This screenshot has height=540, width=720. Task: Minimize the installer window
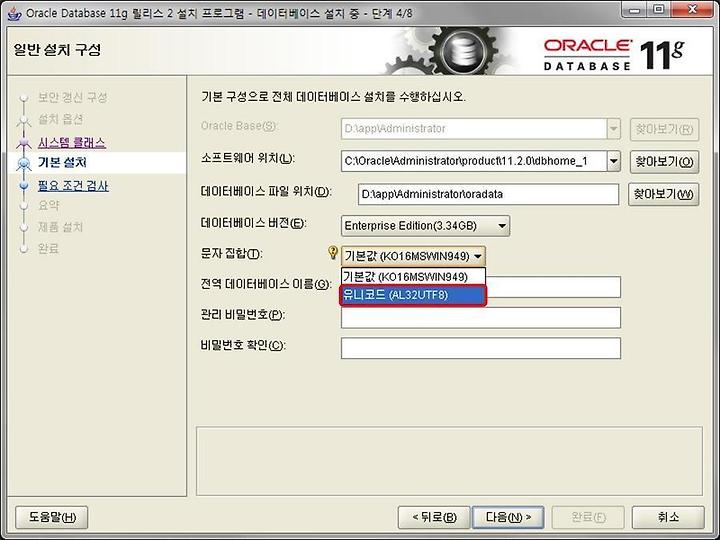[636, 10]
